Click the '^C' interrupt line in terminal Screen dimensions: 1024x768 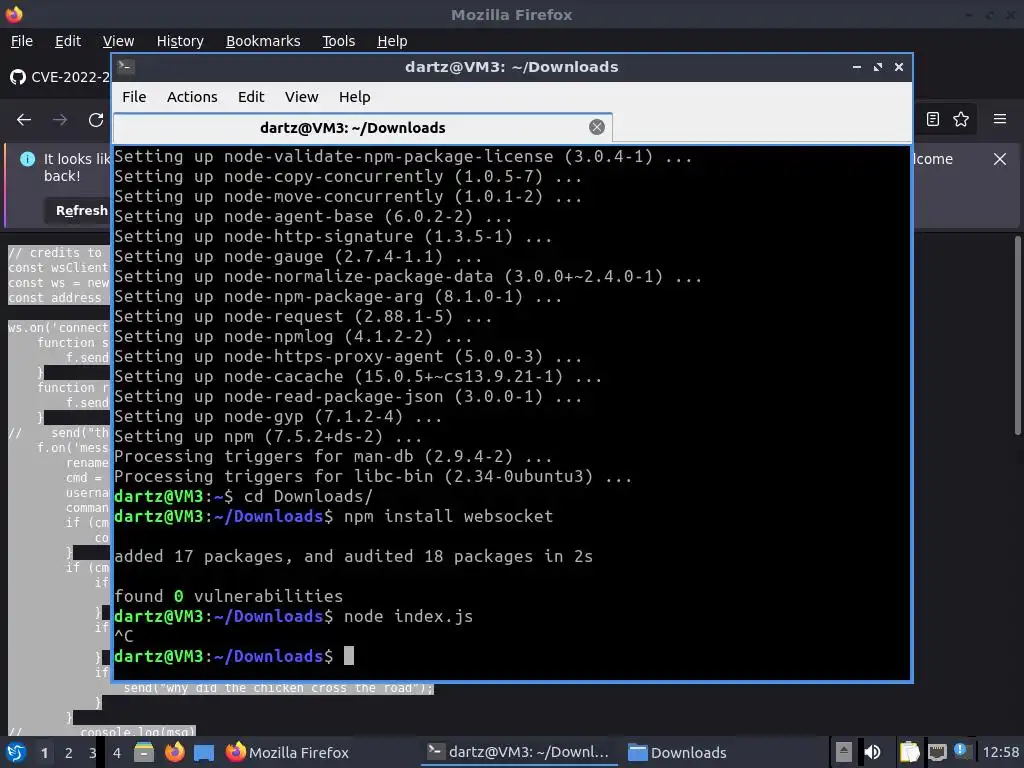(123, 635)
